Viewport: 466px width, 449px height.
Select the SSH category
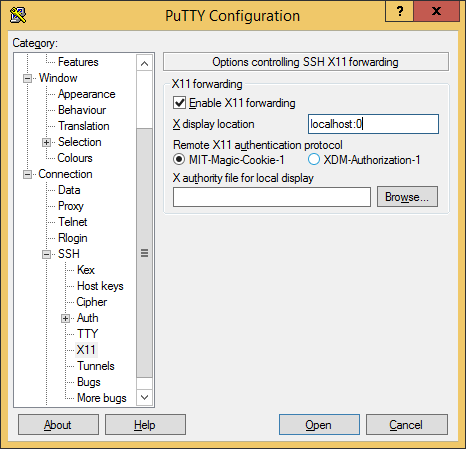tap(69, 254)
